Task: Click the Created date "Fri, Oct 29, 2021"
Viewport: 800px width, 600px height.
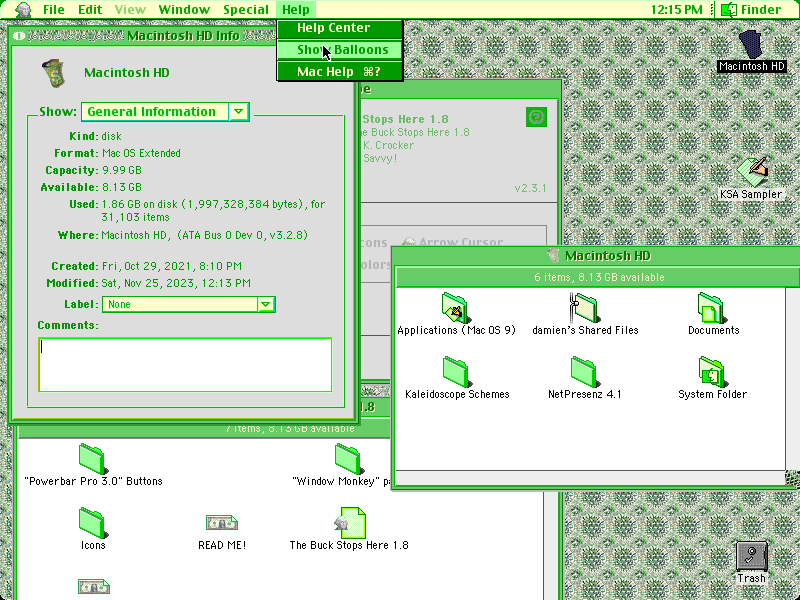Action: point(171,266)
